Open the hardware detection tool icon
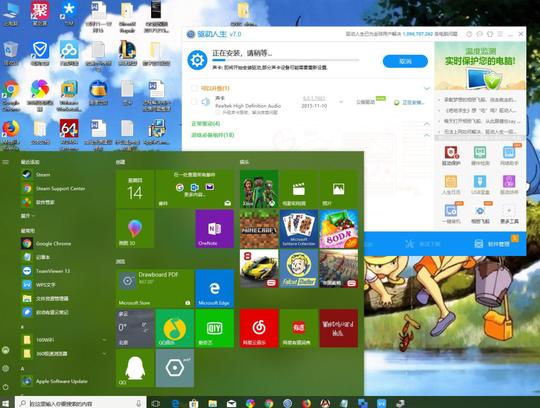 click(x=480, y=155)
